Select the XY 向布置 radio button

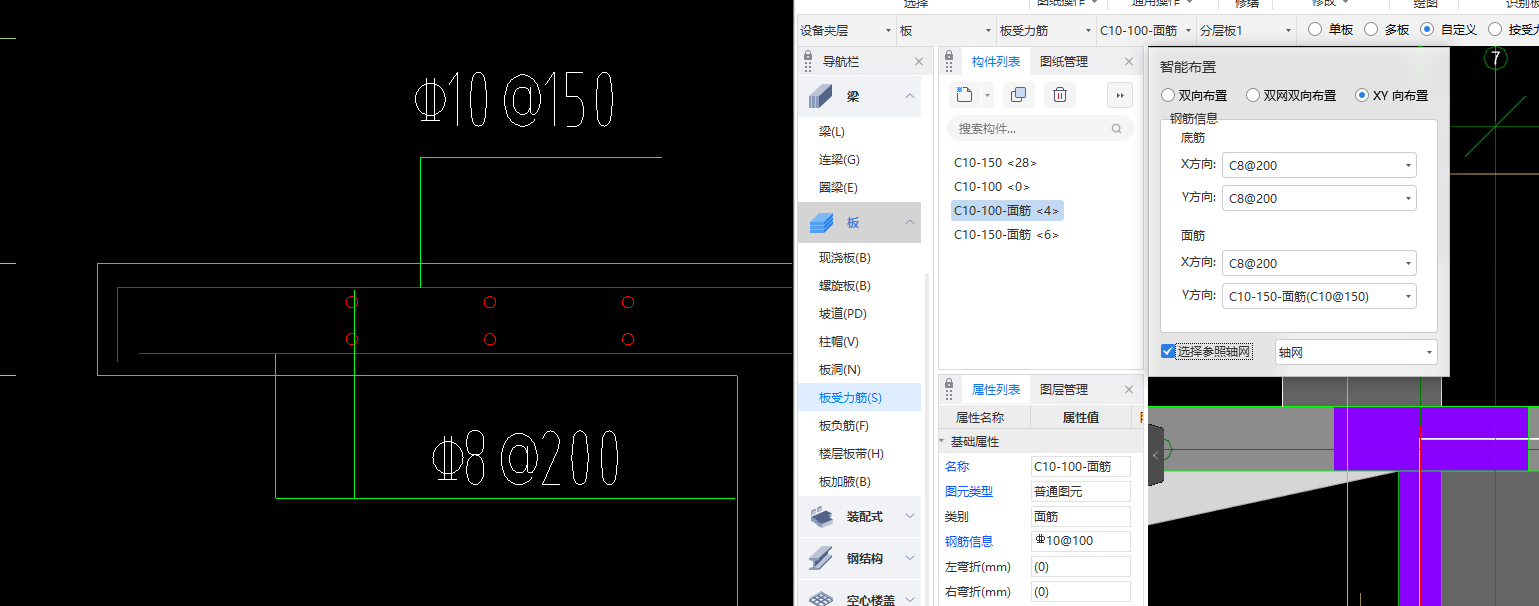pyautogui.click(x=1361, y=96)
